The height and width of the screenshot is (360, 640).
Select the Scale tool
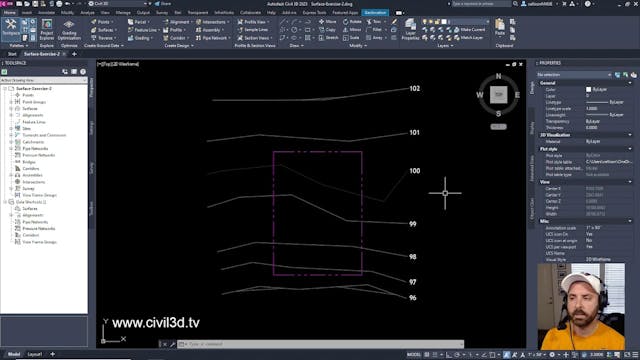351,38
